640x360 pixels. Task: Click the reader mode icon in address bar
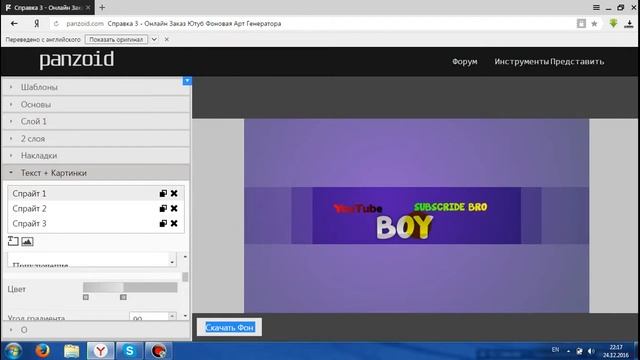click(581, 24)
